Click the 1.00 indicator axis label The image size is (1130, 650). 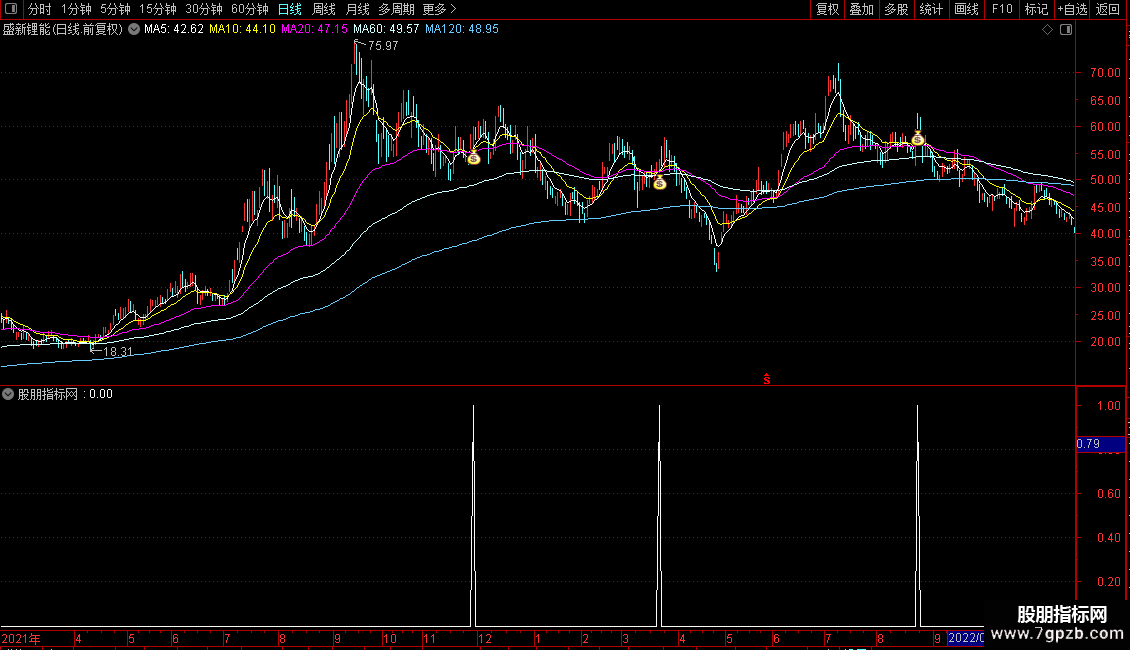coord(1108,406)
